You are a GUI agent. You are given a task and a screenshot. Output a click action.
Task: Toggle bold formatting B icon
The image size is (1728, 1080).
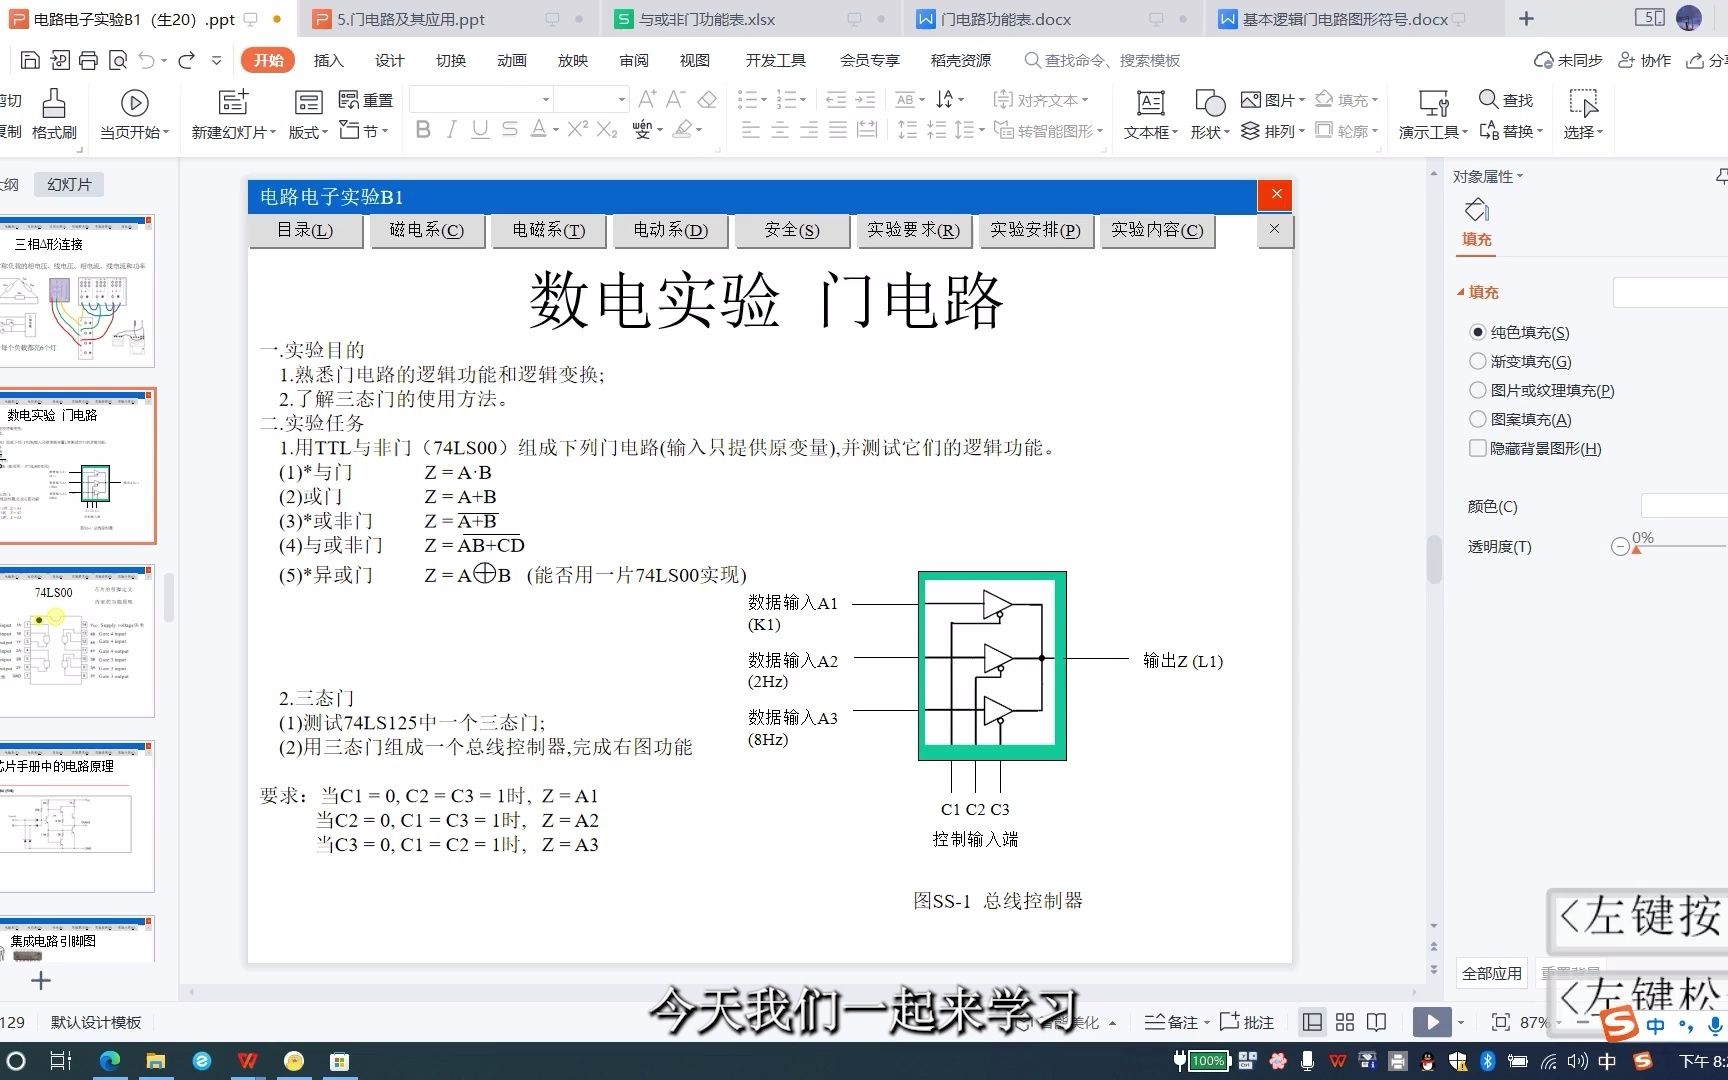423,130
